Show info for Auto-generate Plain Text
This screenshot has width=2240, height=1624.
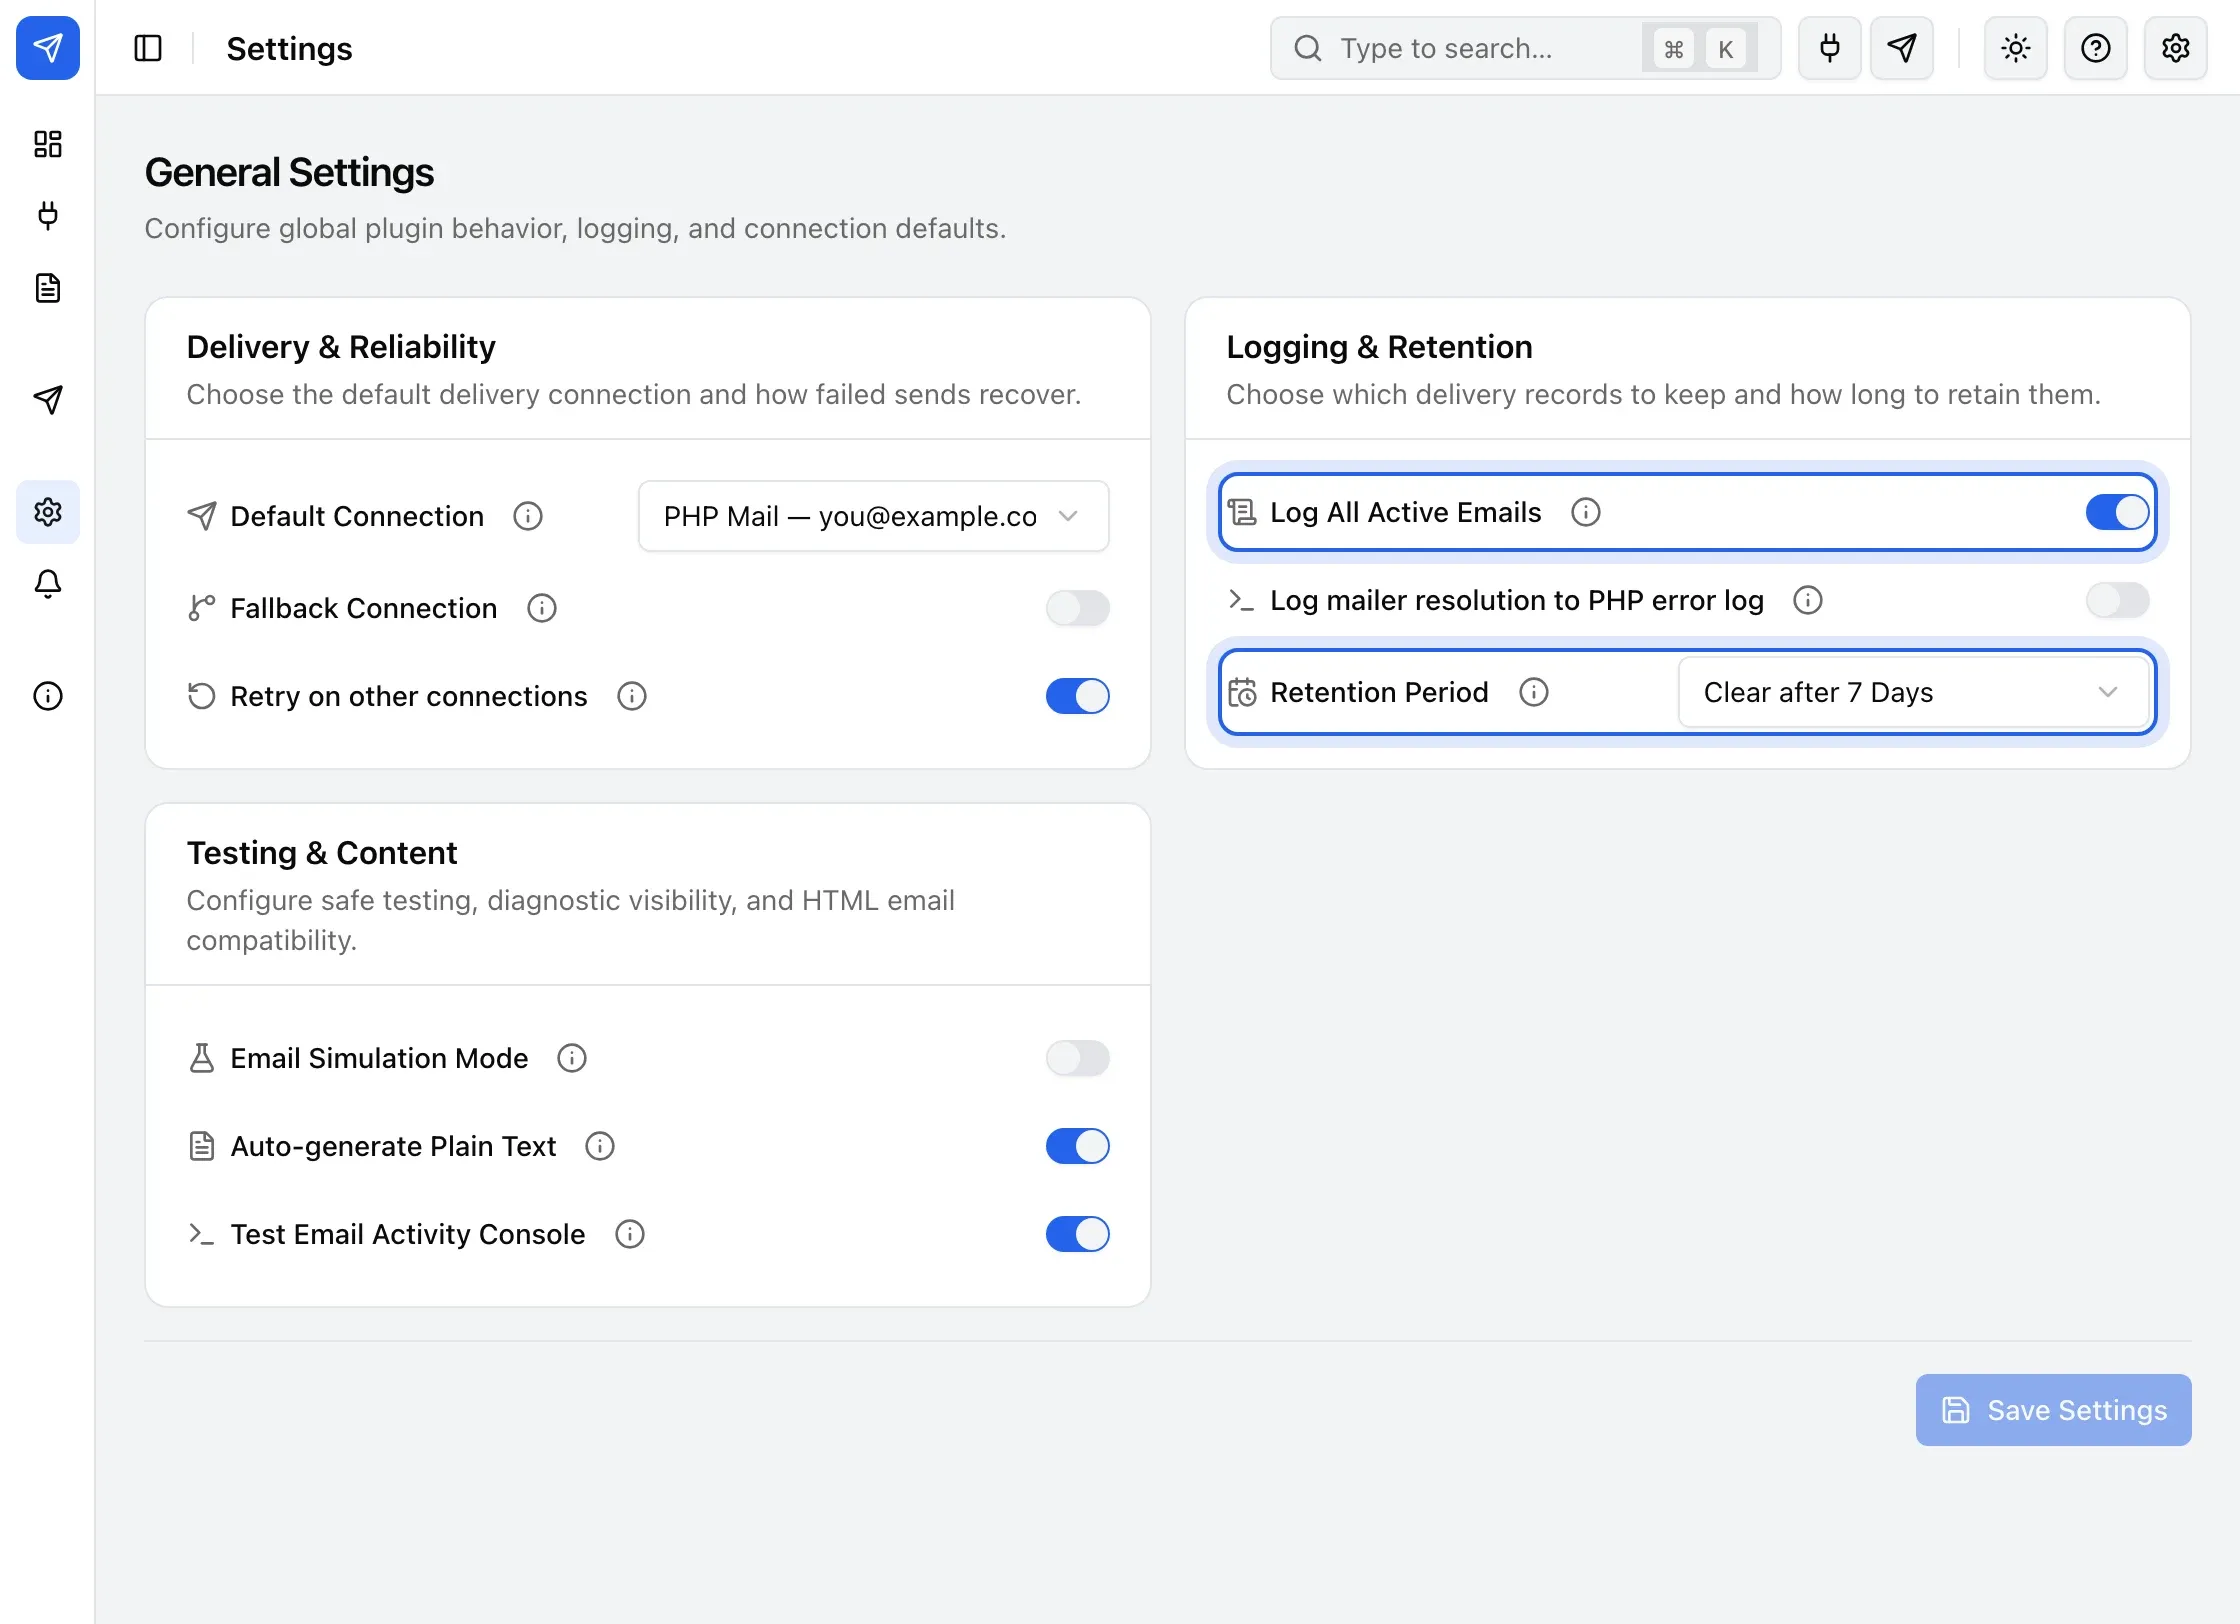pos(600,1146)
